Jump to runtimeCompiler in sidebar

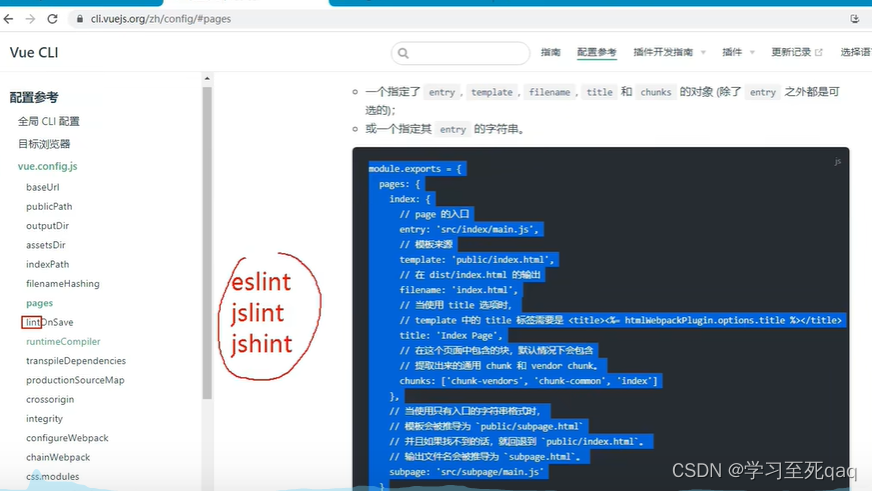(x=63, y=341)
